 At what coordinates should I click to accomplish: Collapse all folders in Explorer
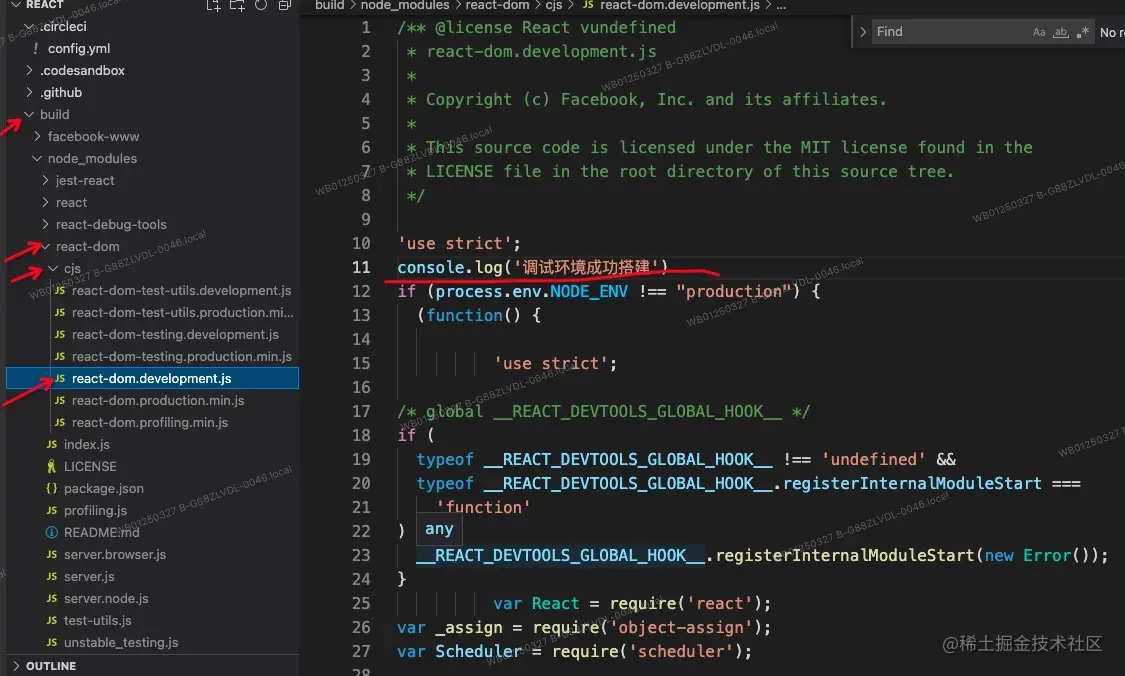click(x=285, y=5)
